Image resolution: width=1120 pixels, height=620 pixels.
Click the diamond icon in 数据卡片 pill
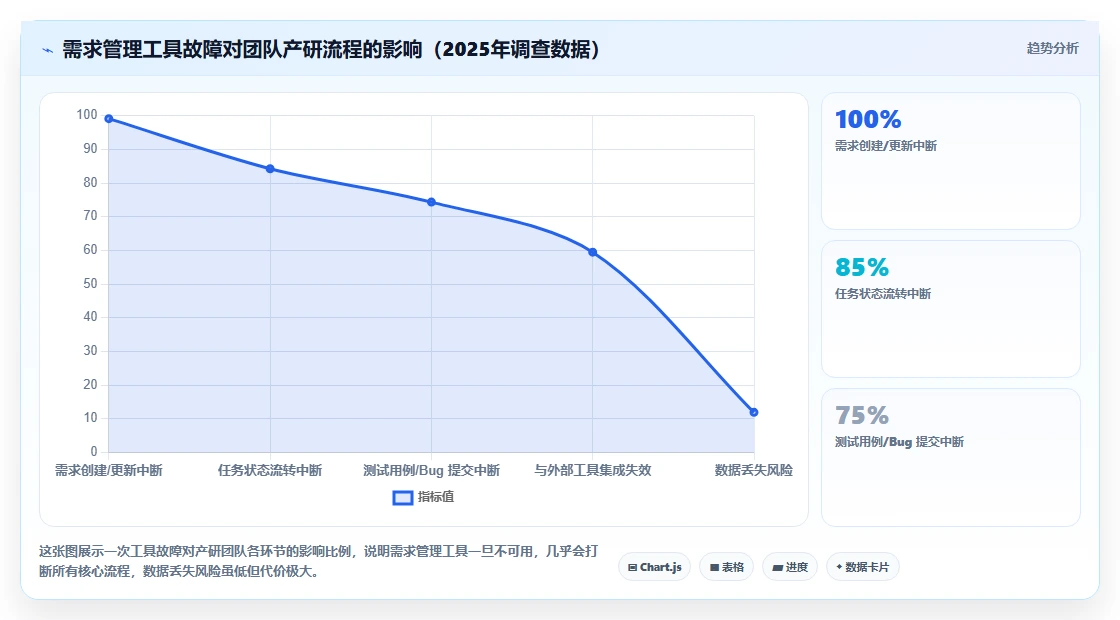(x=839, y=567)
